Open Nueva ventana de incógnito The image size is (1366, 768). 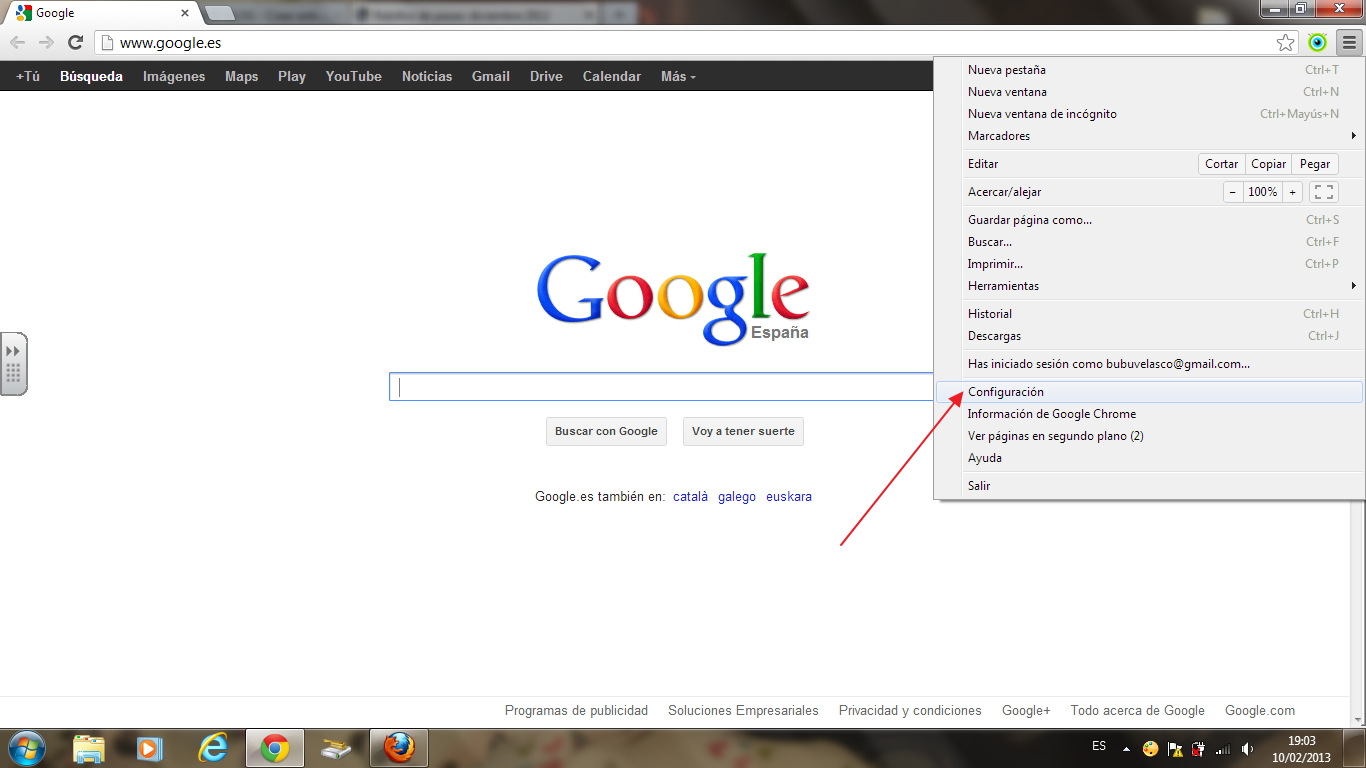pos(1149,114)
